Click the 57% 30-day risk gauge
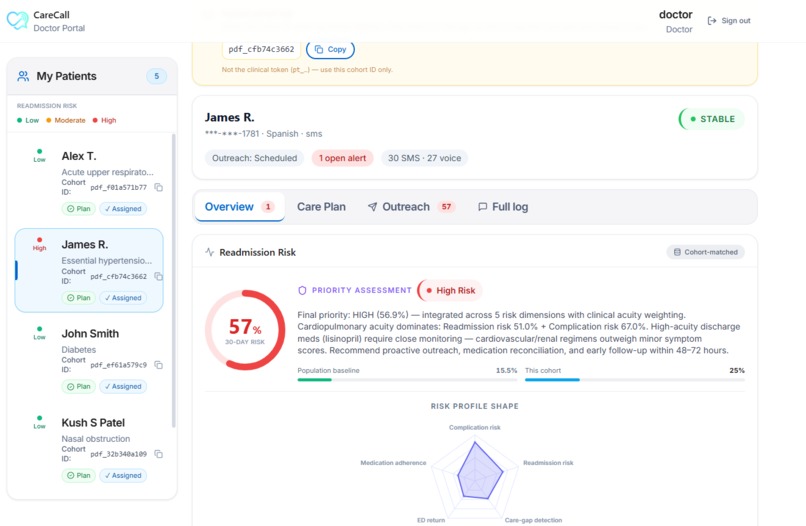This screenshot has width=806, height=526. (x=245, y=330)
